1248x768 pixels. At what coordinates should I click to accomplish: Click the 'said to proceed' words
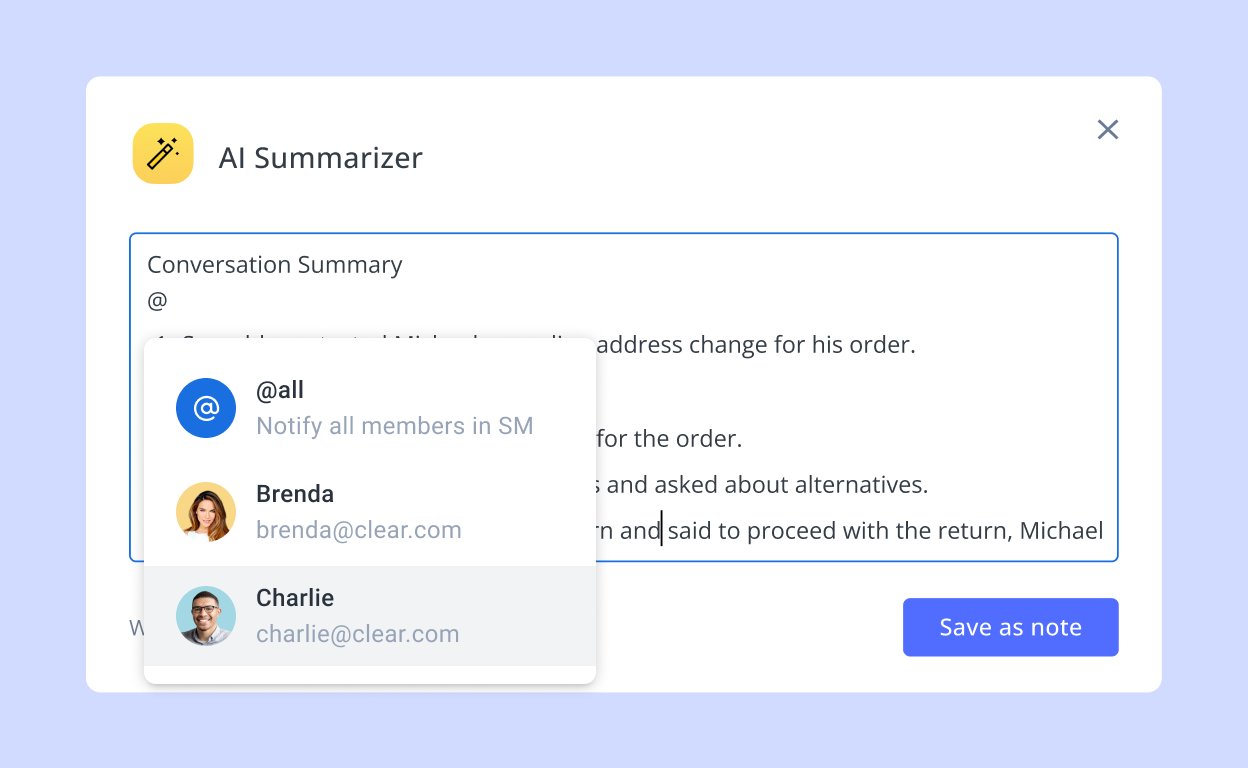coord(739,531)
